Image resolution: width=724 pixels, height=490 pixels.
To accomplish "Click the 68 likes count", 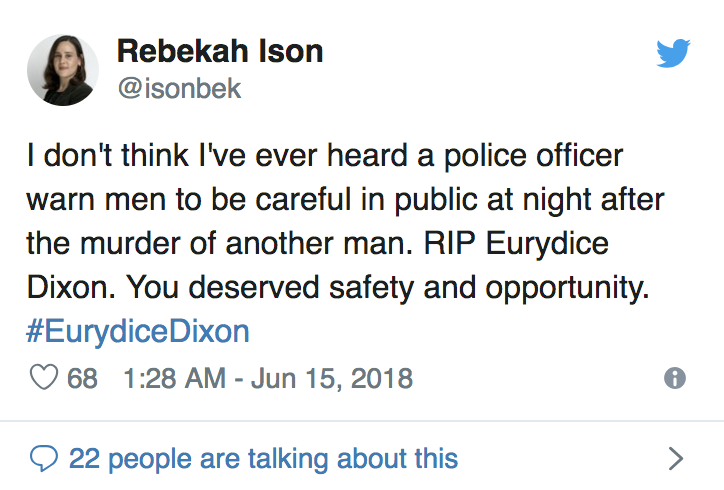I will point(82,379).
